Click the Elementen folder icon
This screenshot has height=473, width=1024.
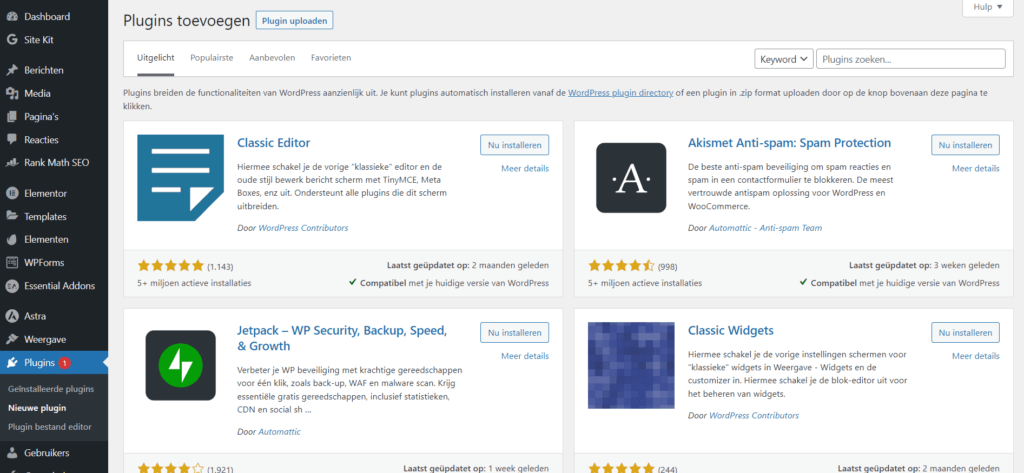(x=12, y=239)
